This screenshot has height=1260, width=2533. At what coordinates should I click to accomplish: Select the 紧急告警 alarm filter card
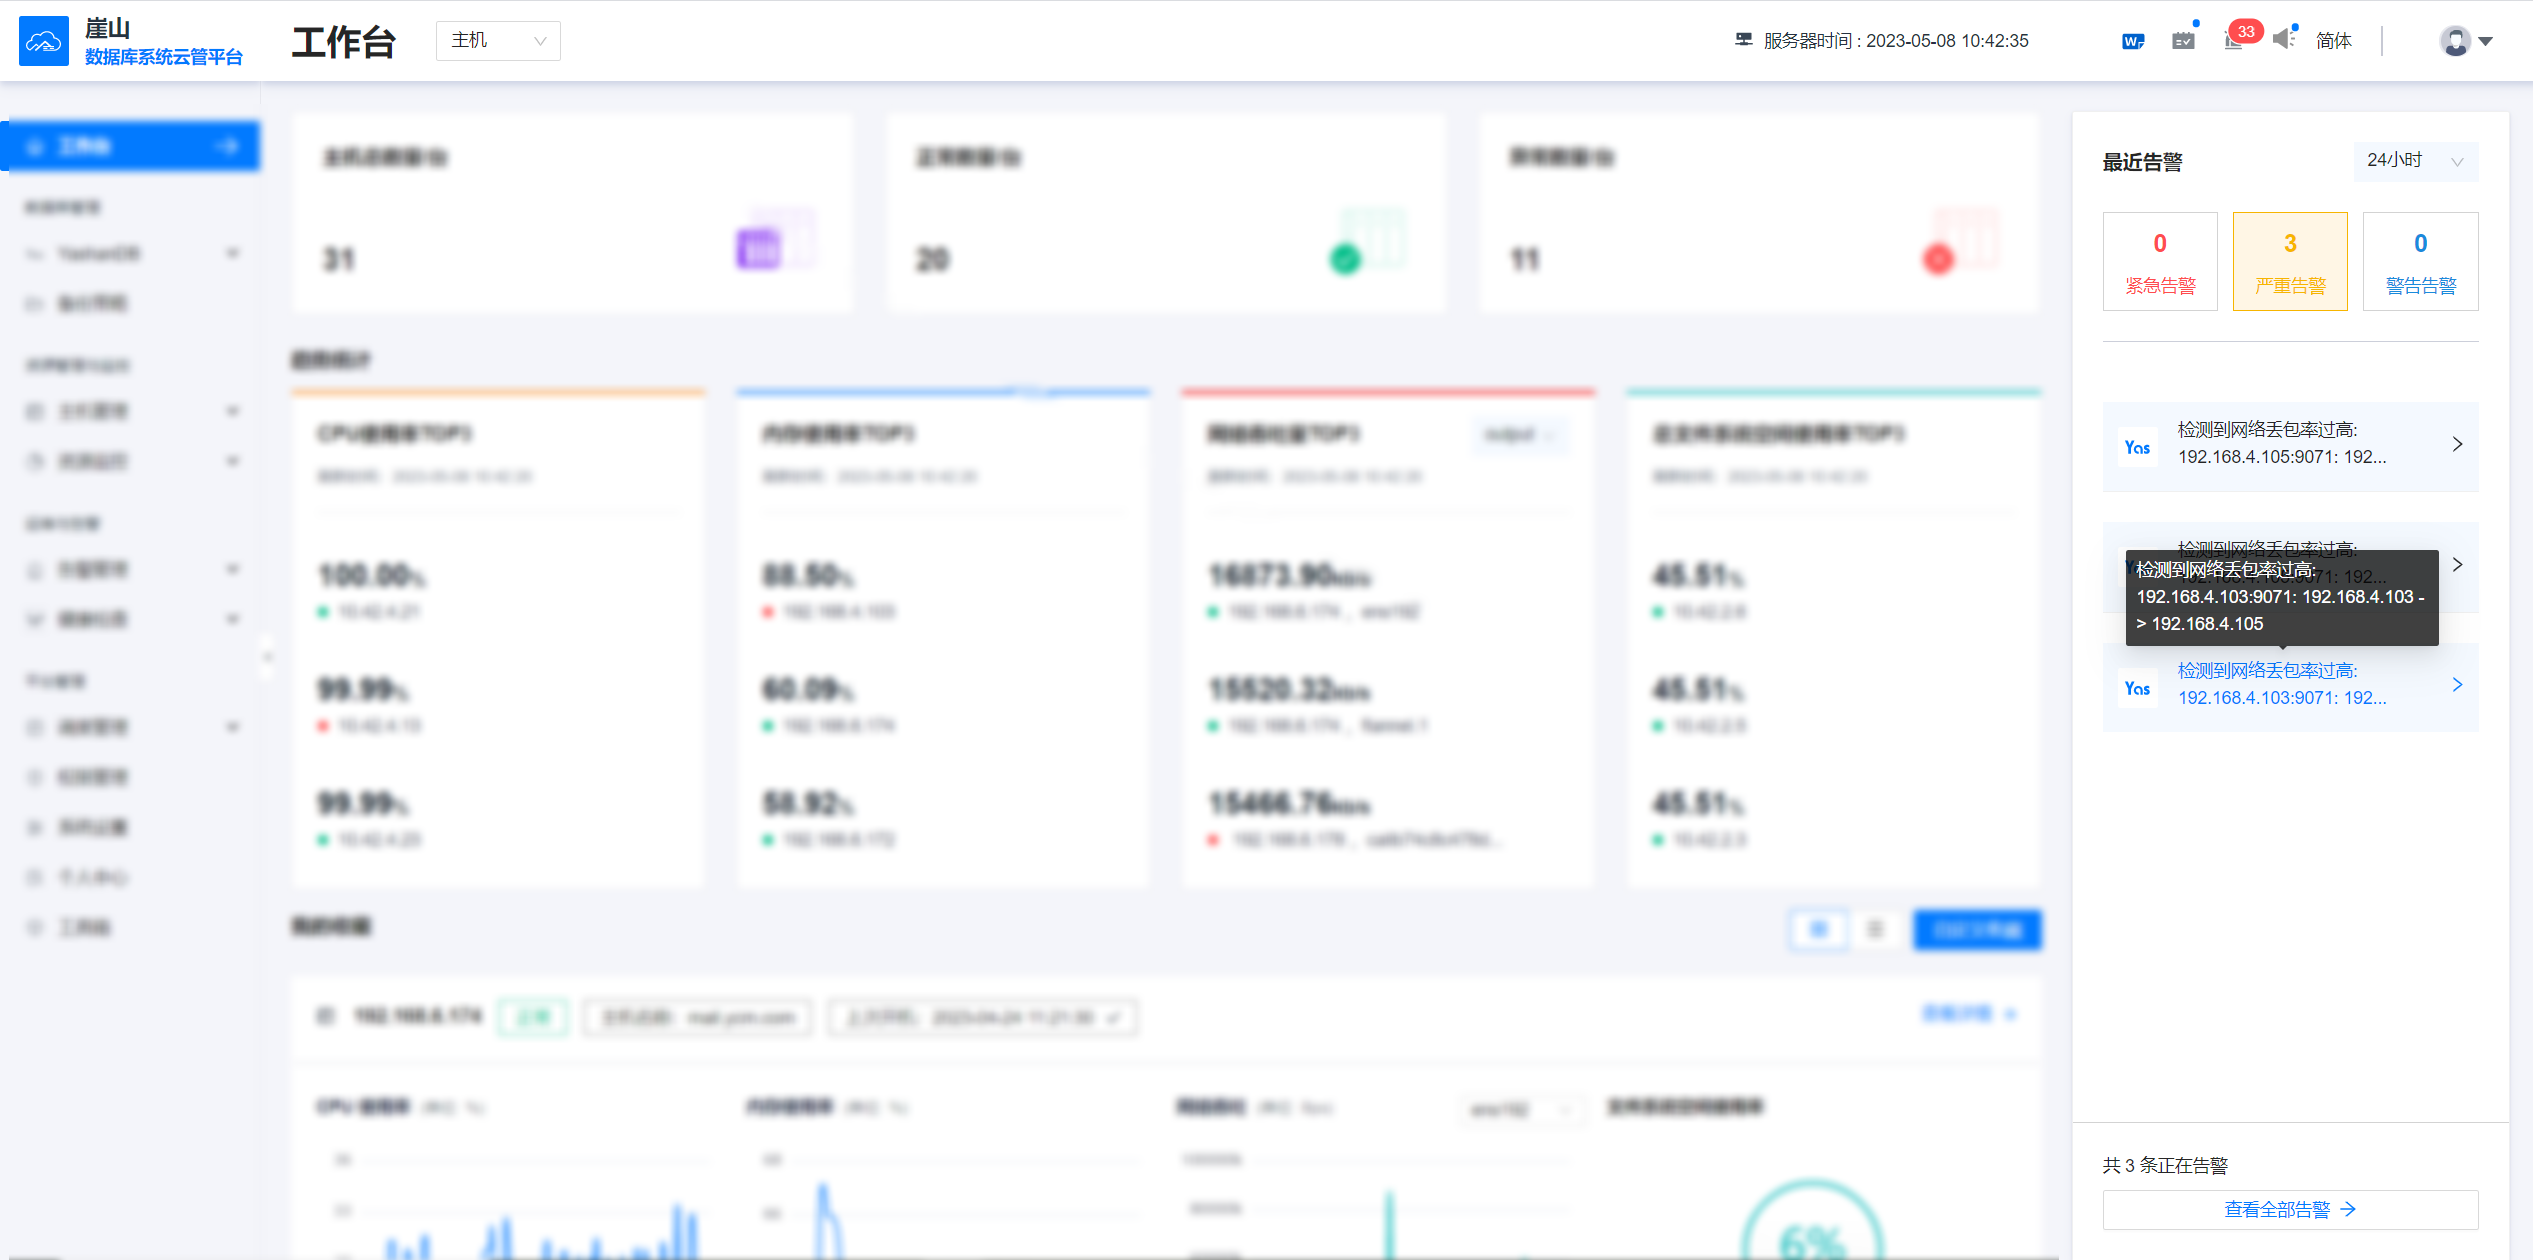coord(2160,261)
